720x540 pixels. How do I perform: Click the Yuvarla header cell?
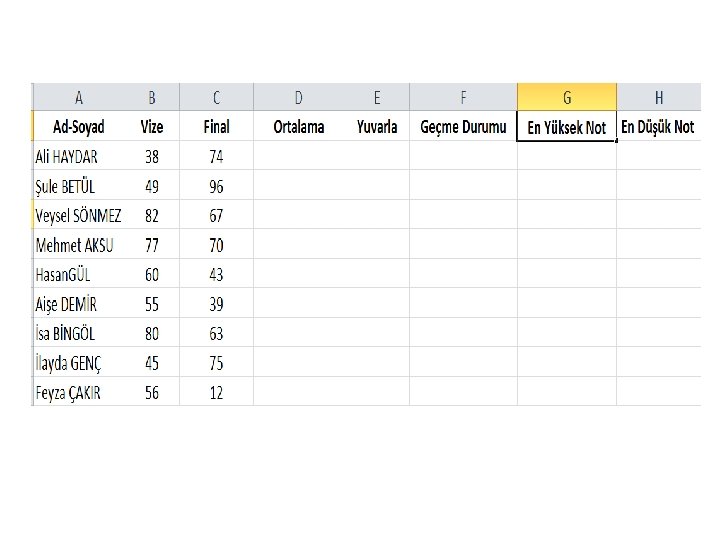pos(377,126)
